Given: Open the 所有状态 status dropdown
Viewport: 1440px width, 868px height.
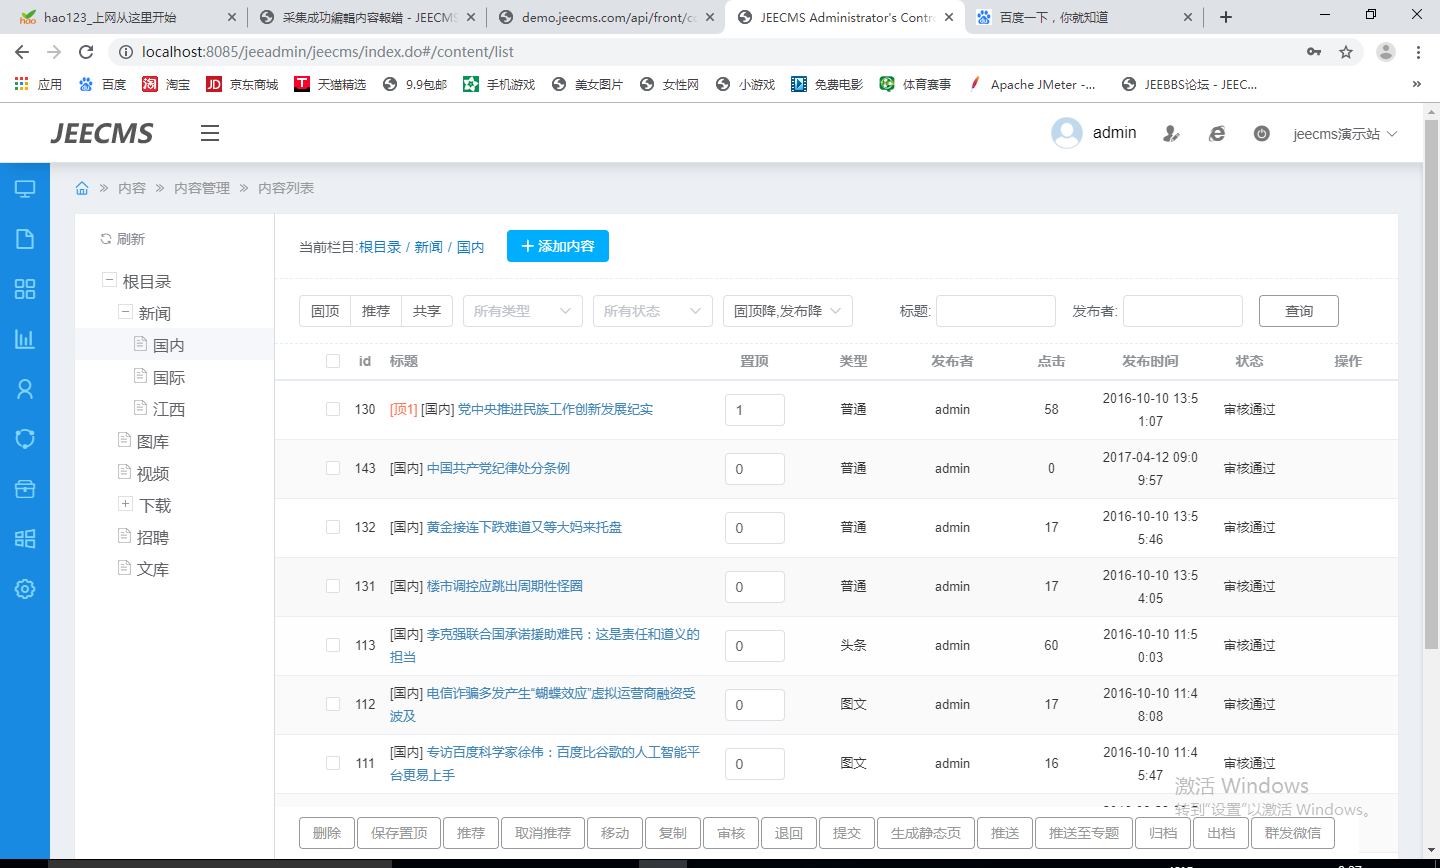Looking at the screenshot, I should pos(652,311).
